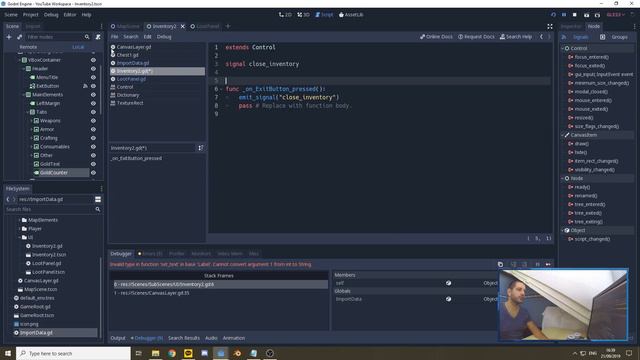This screenshot has width=640, height=360.
Task: Open the Scene menu
Action: [11, 15]
